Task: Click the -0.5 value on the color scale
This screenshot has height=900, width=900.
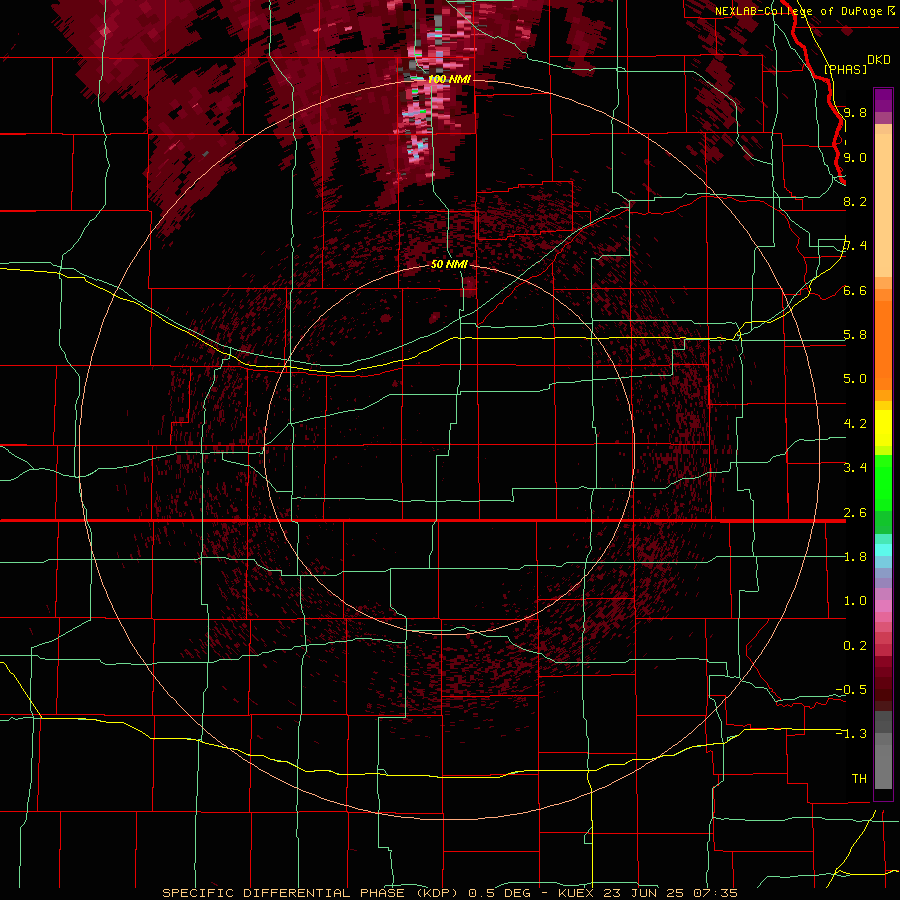Action: (852, 690)
